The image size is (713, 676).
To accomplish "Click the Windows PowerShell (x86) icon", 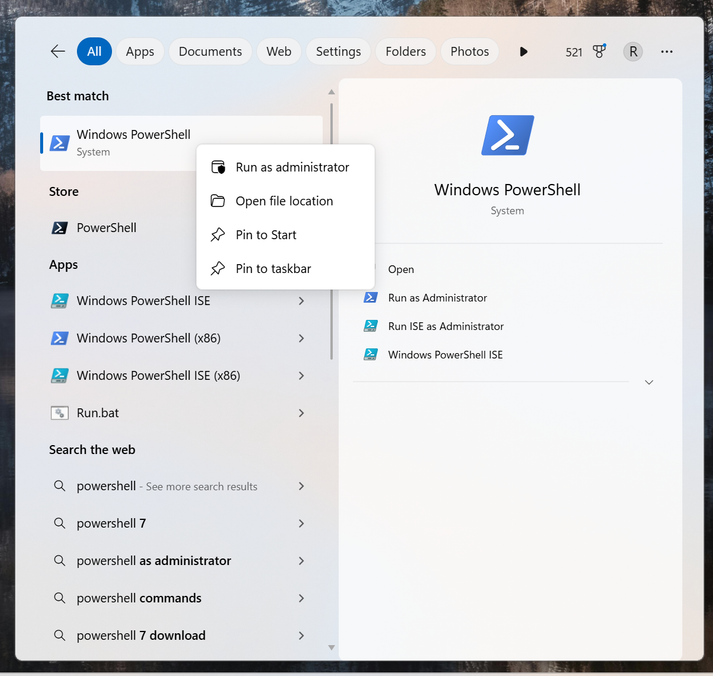I will pos(60,338).
